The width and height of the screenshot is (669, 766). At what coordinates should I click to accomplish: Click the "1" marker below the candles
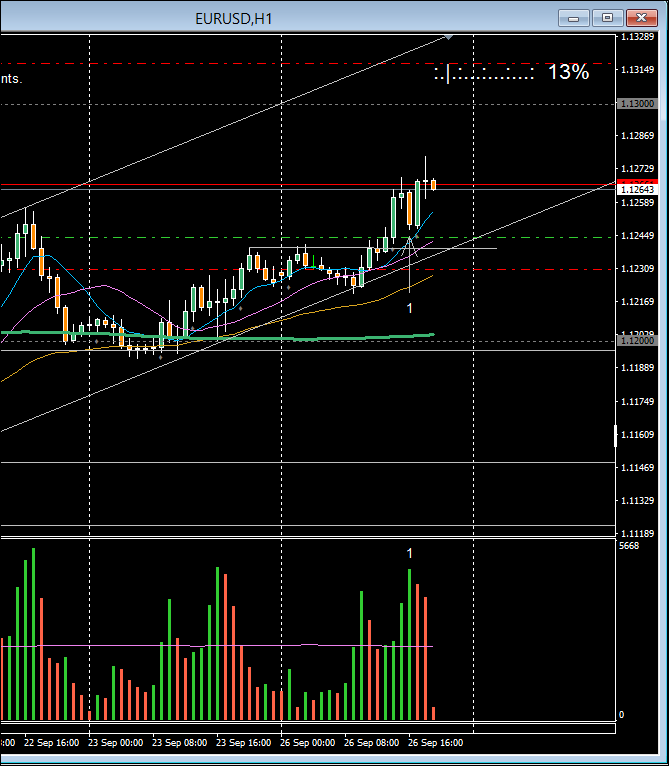(x=409, y=308)
